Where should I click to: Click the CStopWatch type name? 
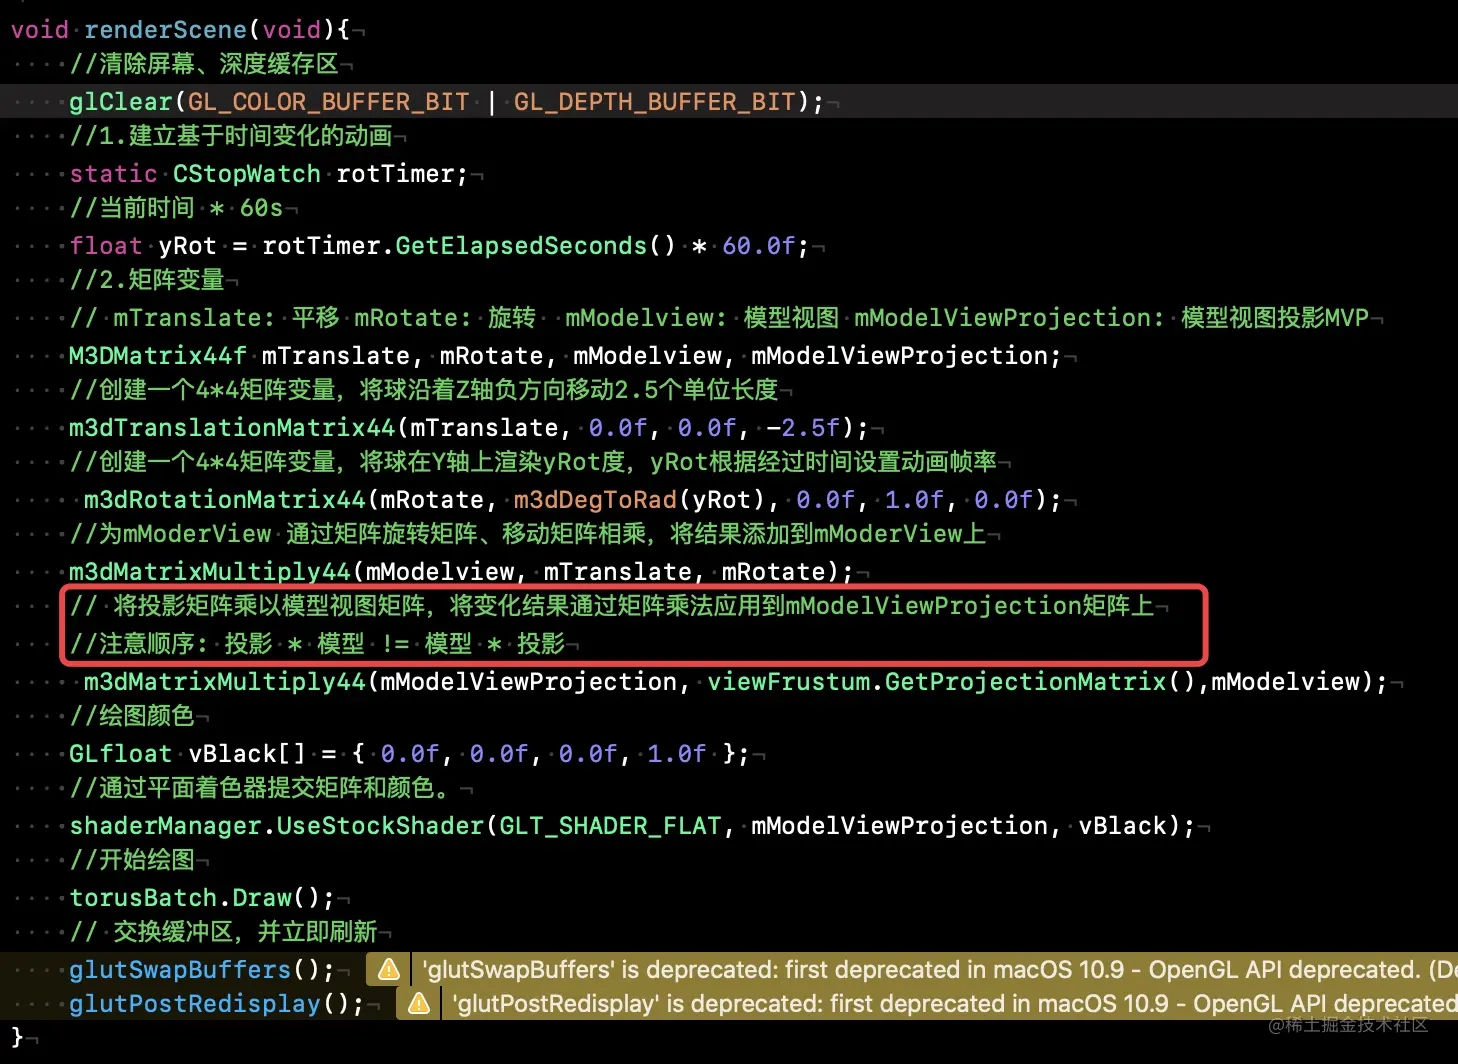[x=247, y=173]
